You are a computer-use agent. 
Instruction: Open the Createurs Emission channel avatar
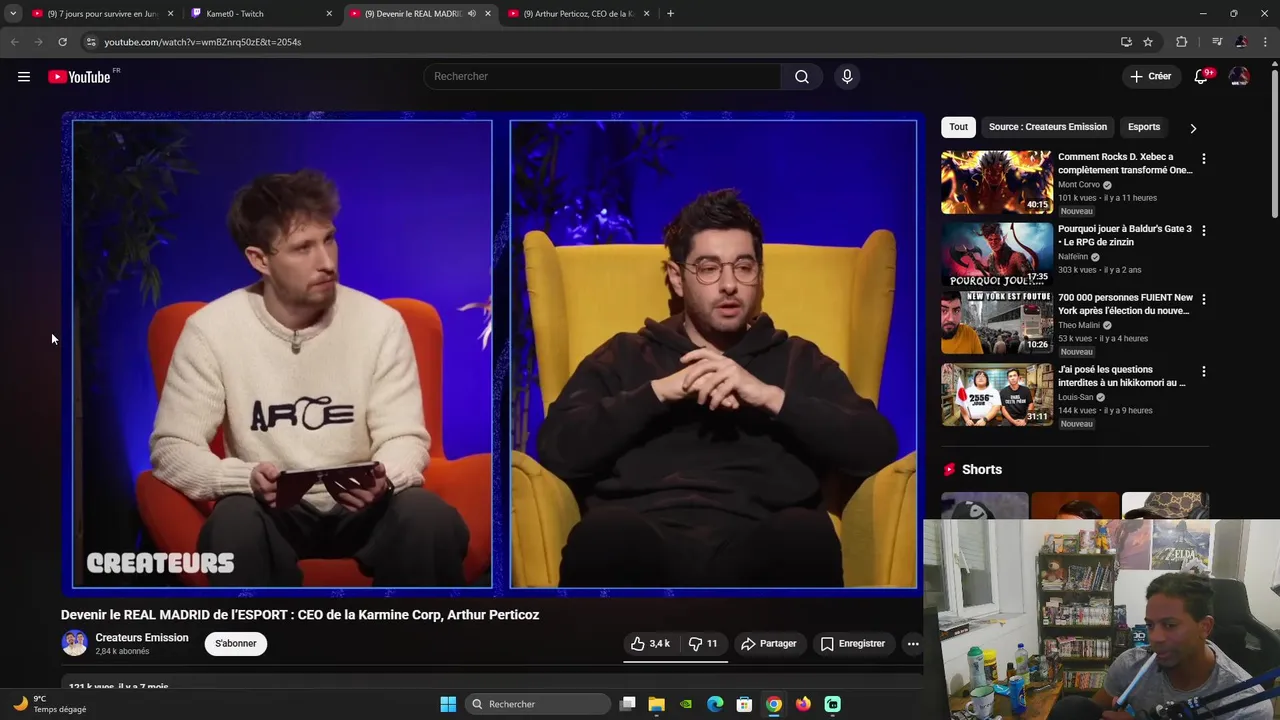click(x=74, y=643)
